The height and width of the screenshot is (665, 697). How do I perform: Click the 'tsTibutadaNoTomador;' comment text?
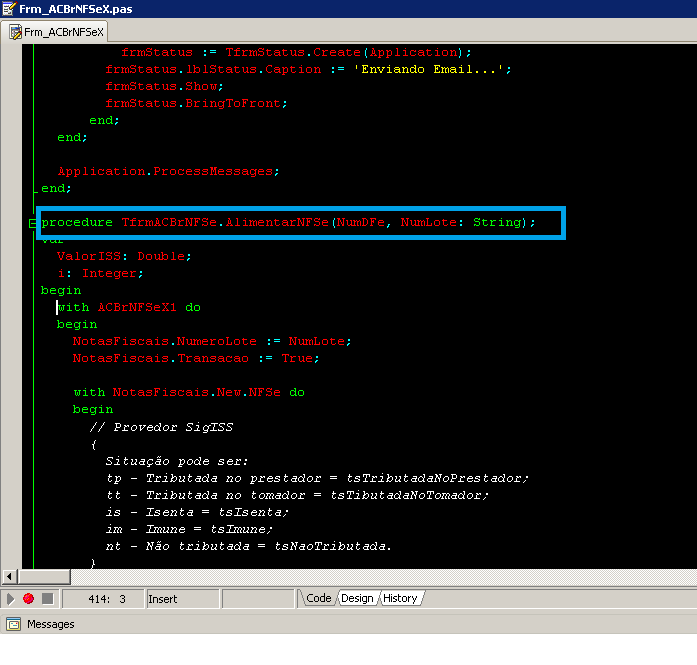click(409, 495)
